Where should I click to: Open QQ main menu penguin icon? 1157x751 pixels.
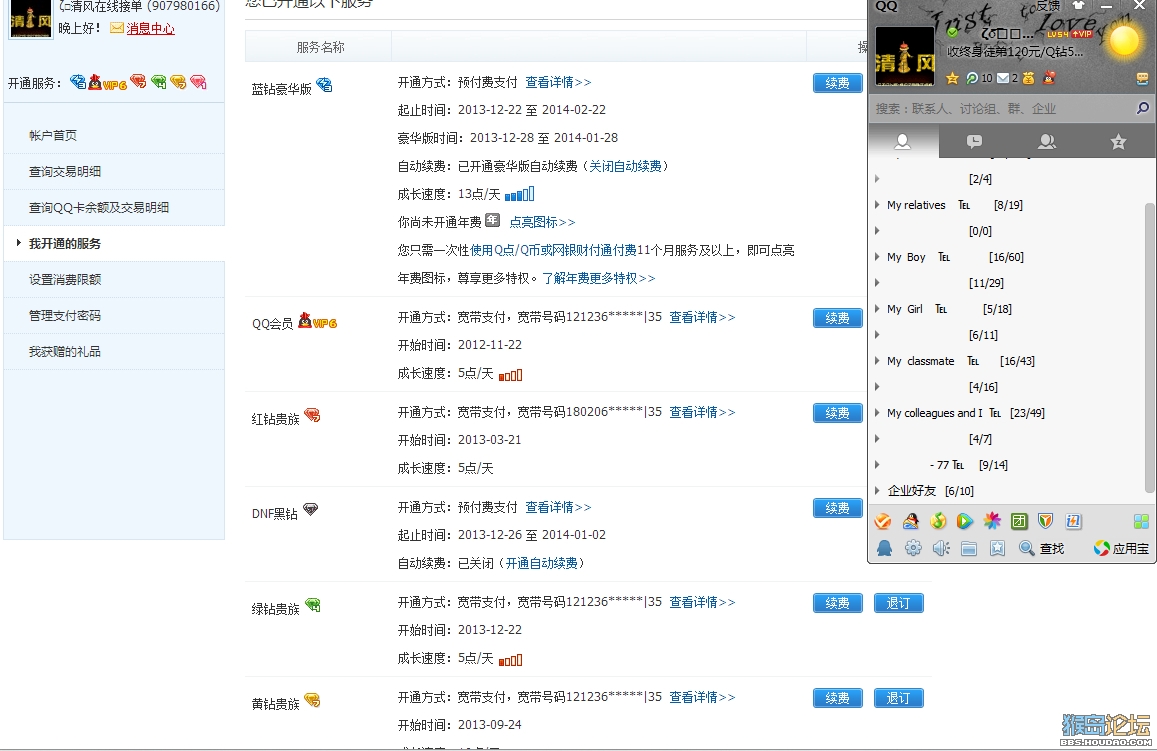pyautogui.click(x=884, y=548)
